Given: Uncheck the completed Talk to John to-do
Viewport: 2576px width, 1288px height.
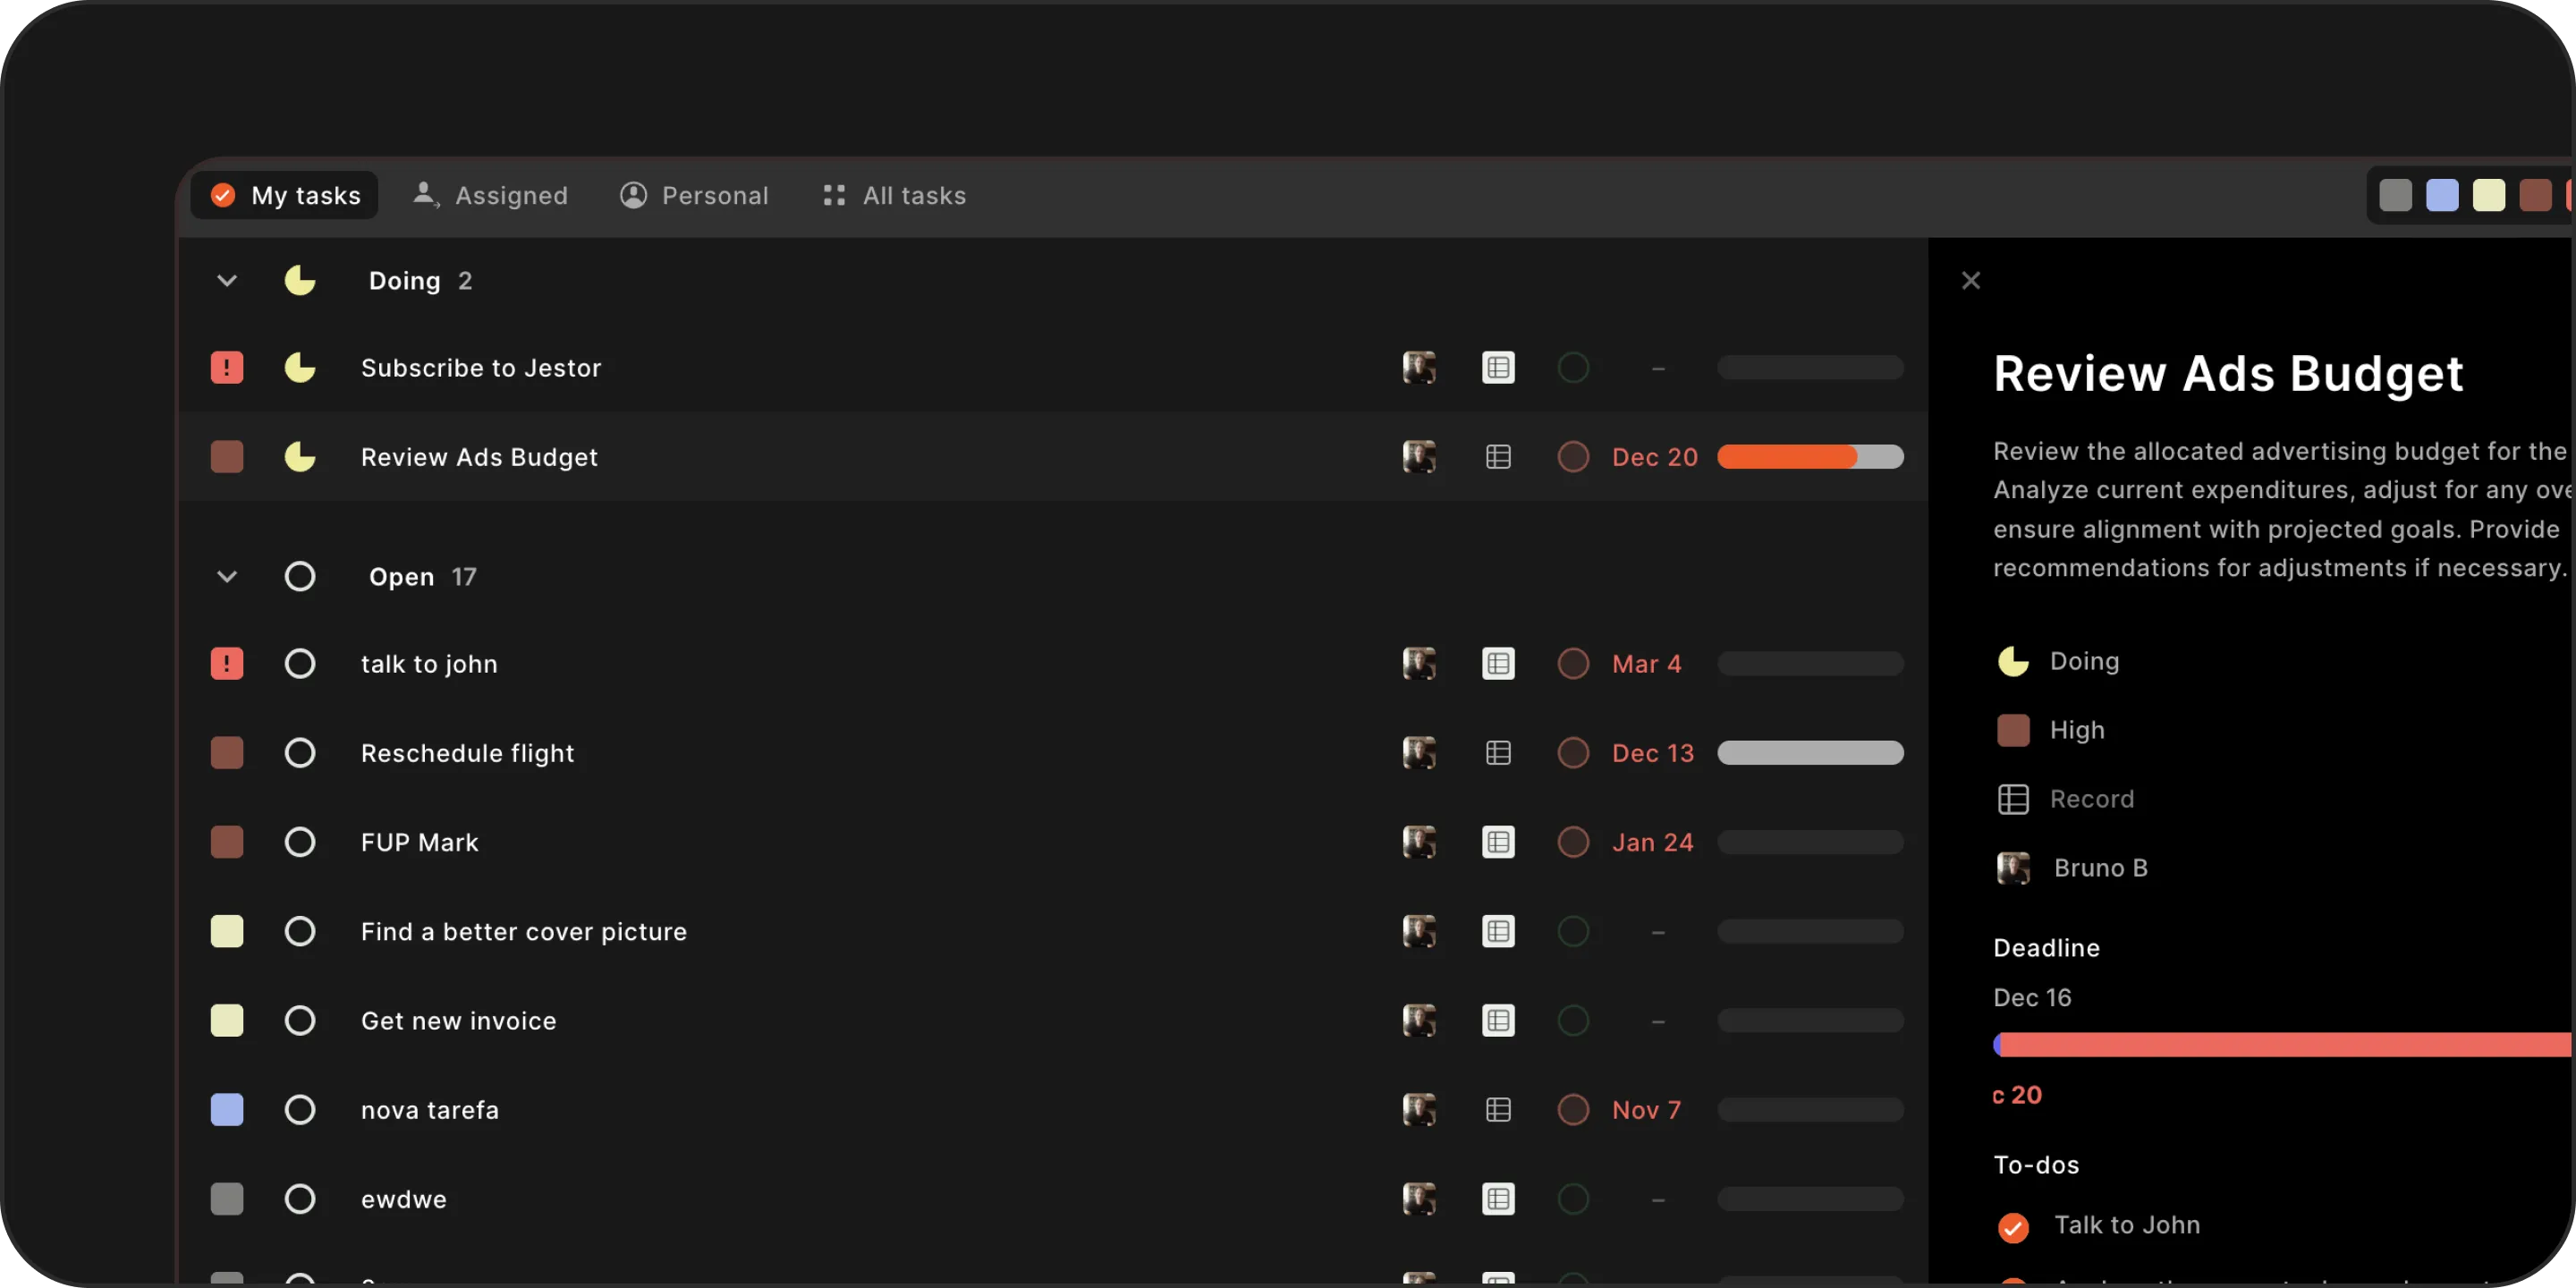Looking at the screenshot, I should 2013,1226.
